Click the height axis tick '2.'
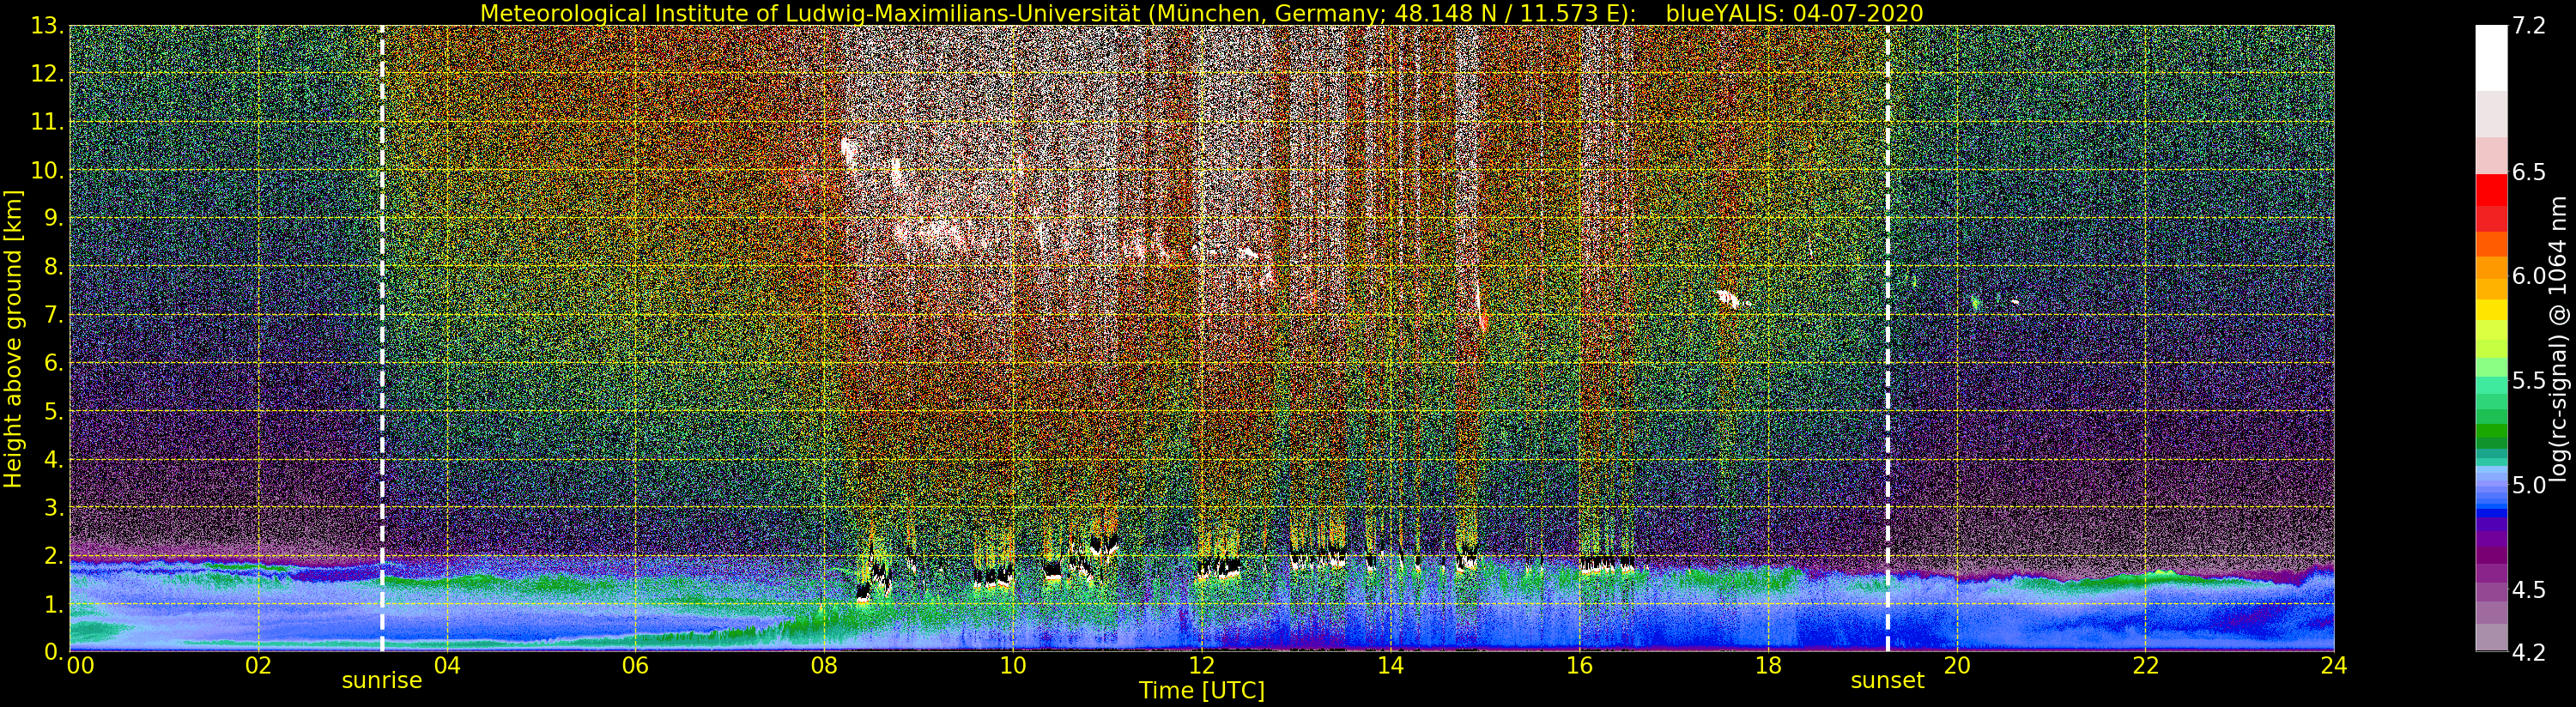 pos(55,555)
